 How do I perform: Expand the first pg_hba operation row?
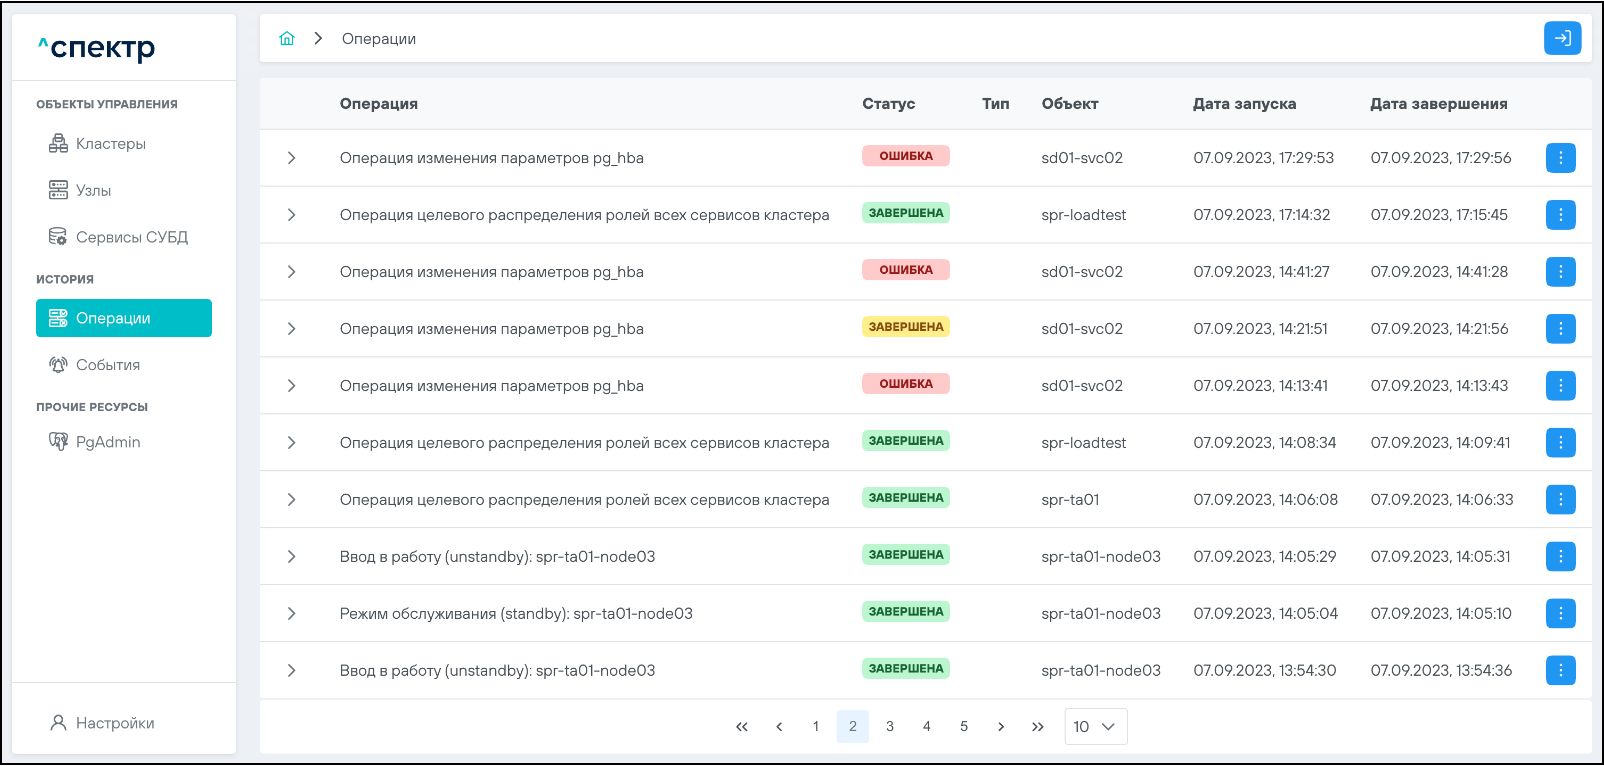291,158
